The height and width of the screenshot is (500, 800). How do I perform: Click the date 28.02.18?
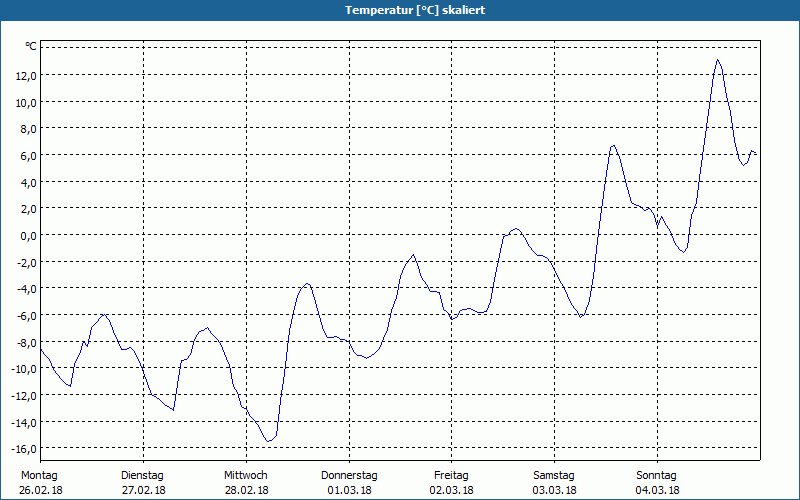pos(246,490)
